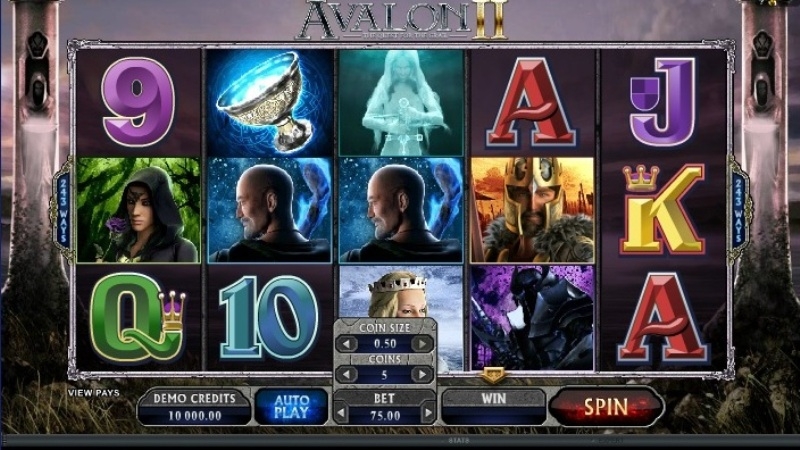Increase coin size with right arrow
The image size is (800, 450).
pyautogui.click(x=422, y=343)
